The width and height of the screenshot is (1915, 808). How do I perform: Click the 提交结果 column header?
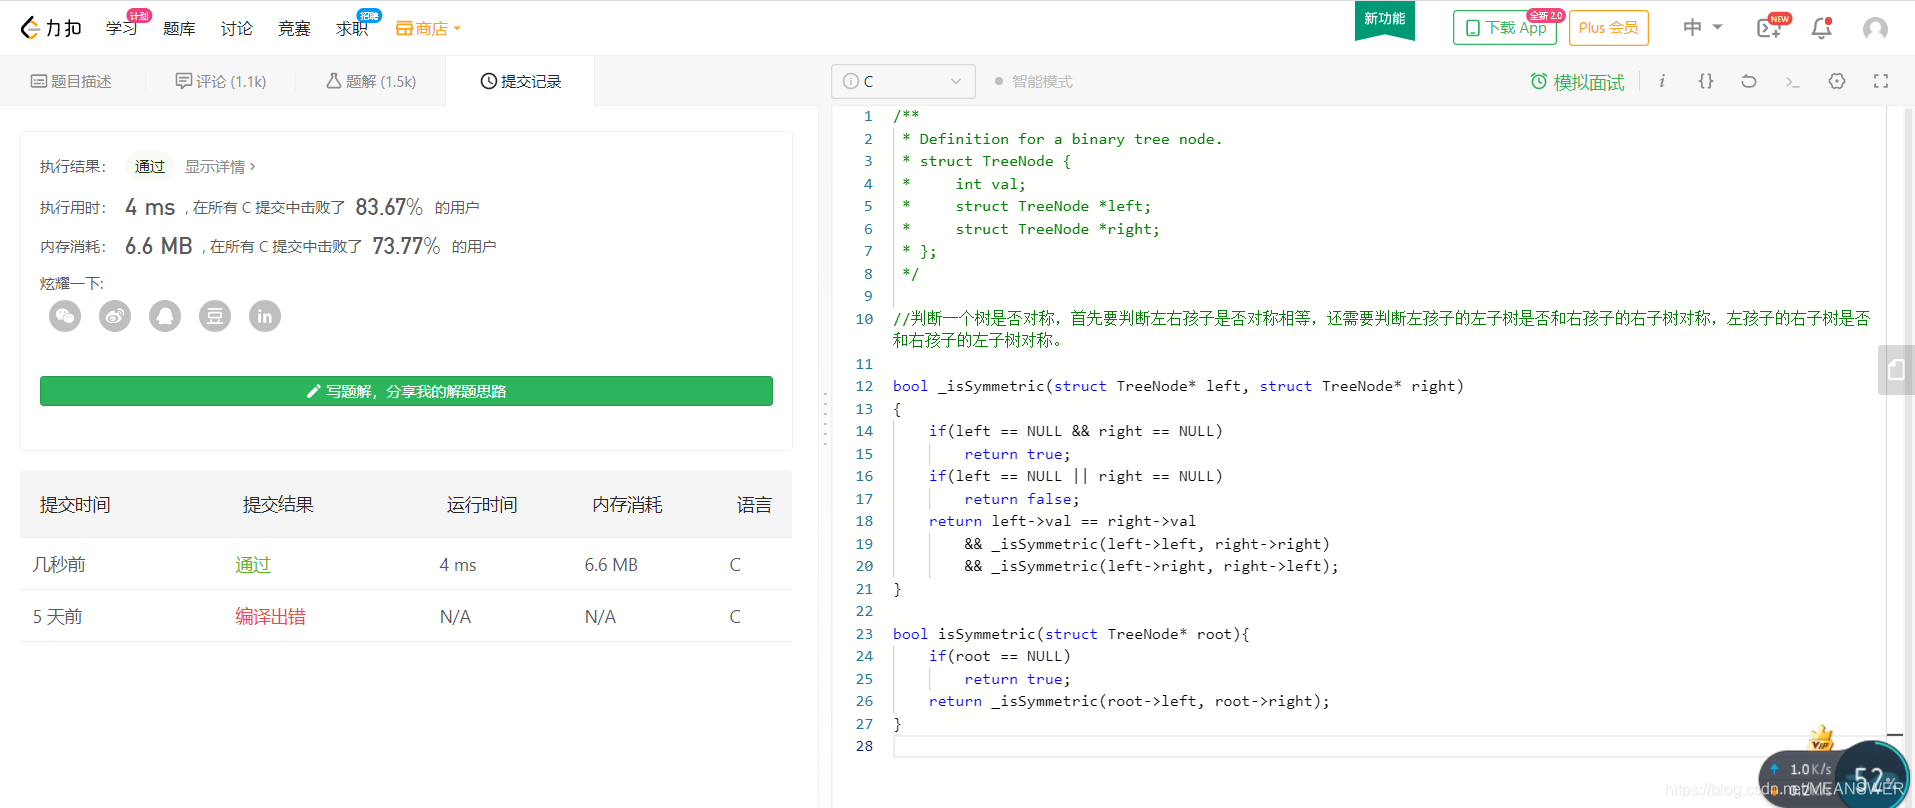coord(278,505)
